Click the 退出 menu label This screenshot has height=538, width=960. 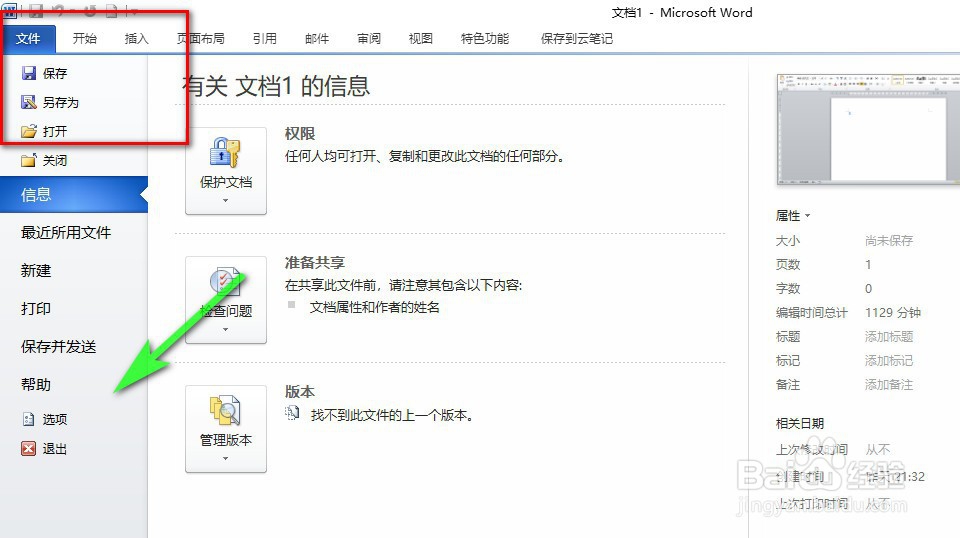55,449
